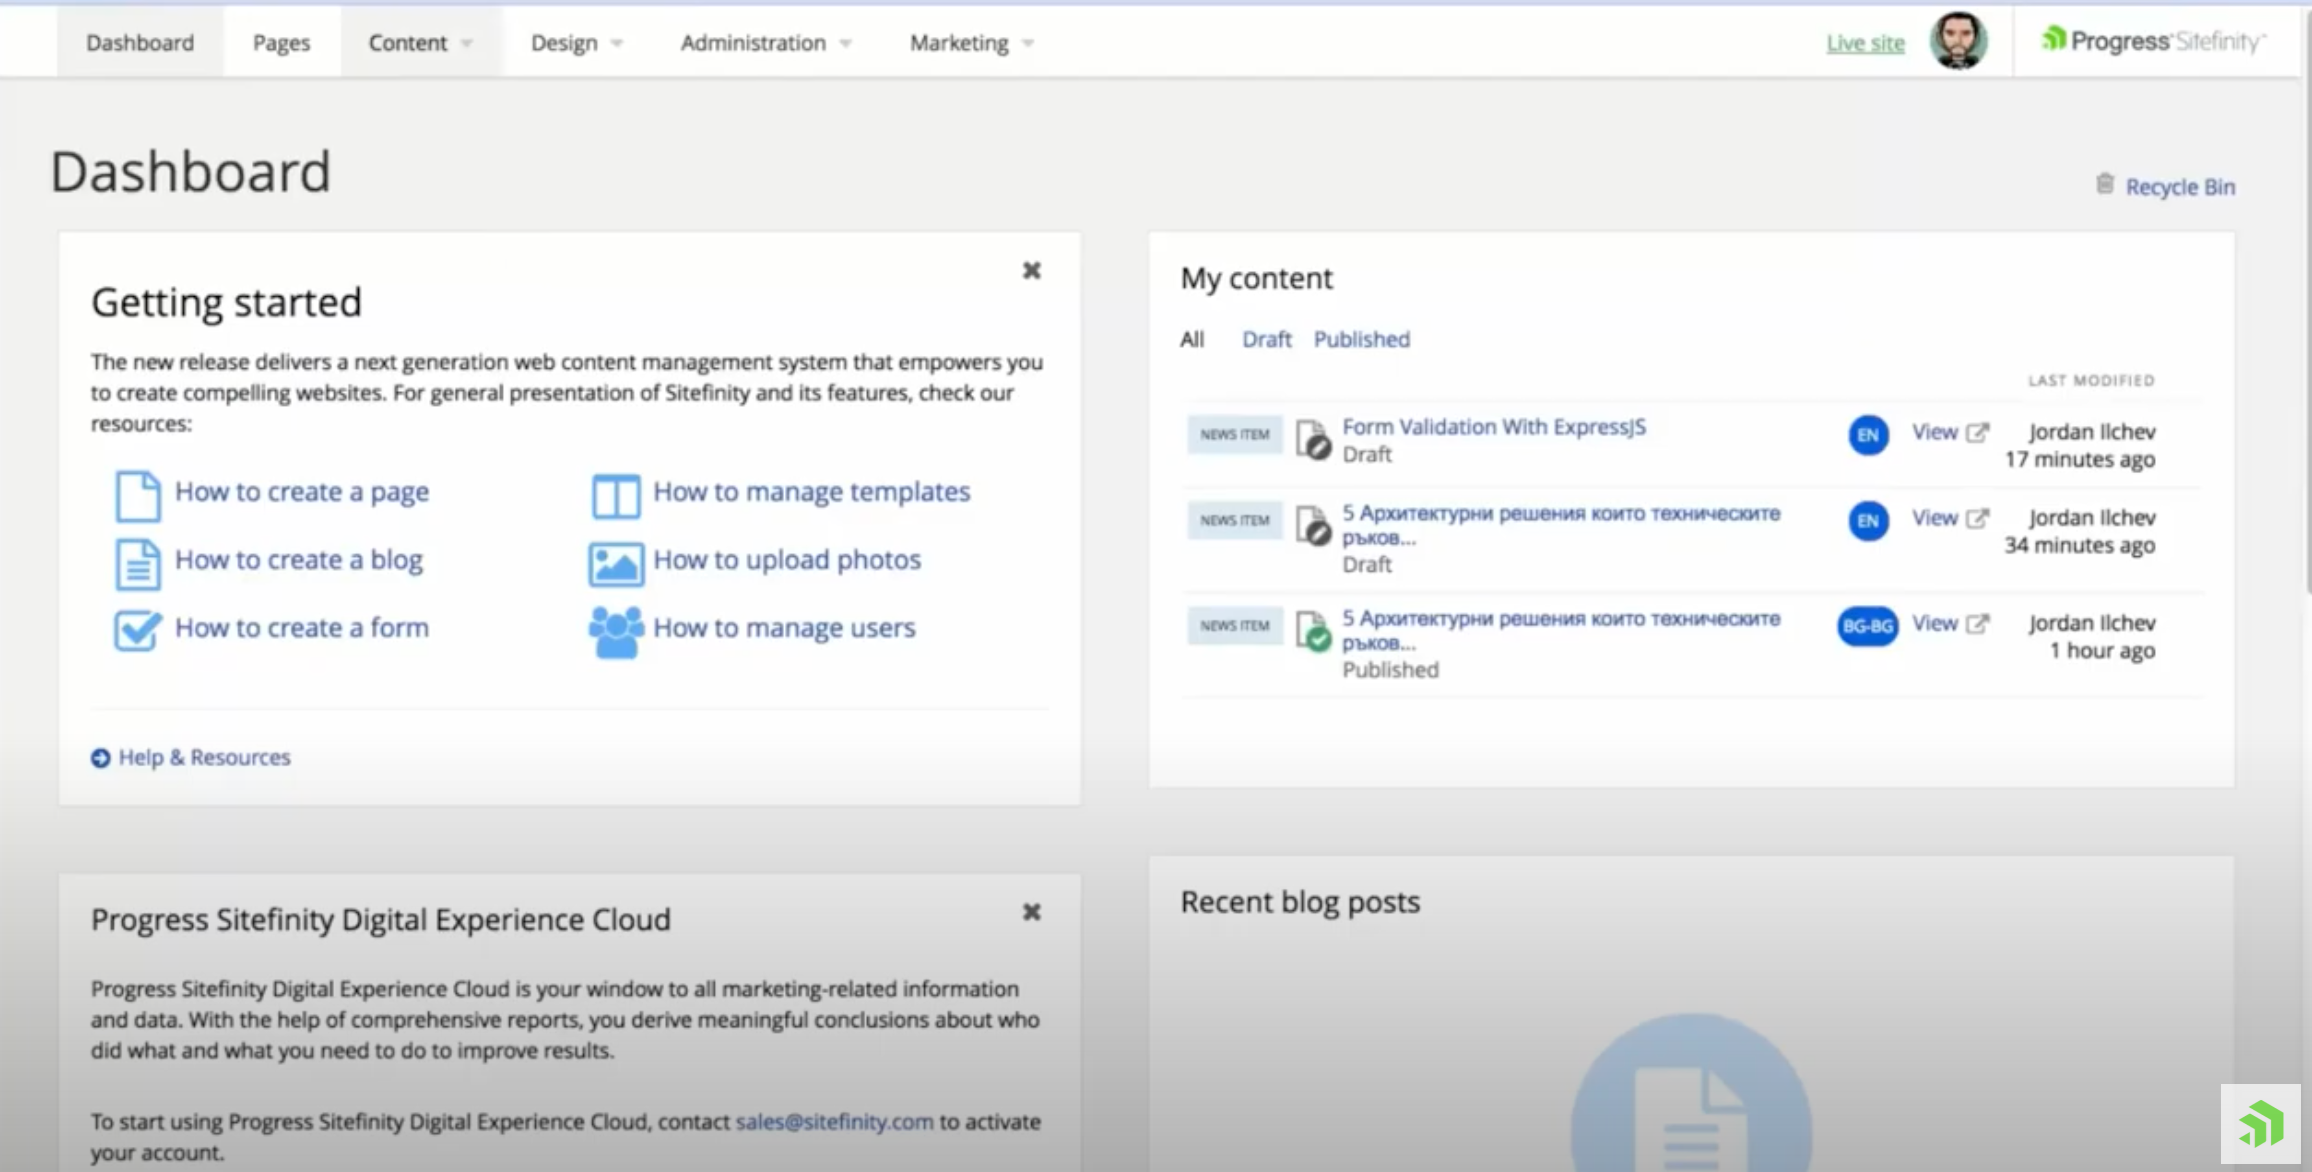Click the 'How to create a page' icon
Viewport: 2312px width, 1172px height.
(x=138, y=495)
